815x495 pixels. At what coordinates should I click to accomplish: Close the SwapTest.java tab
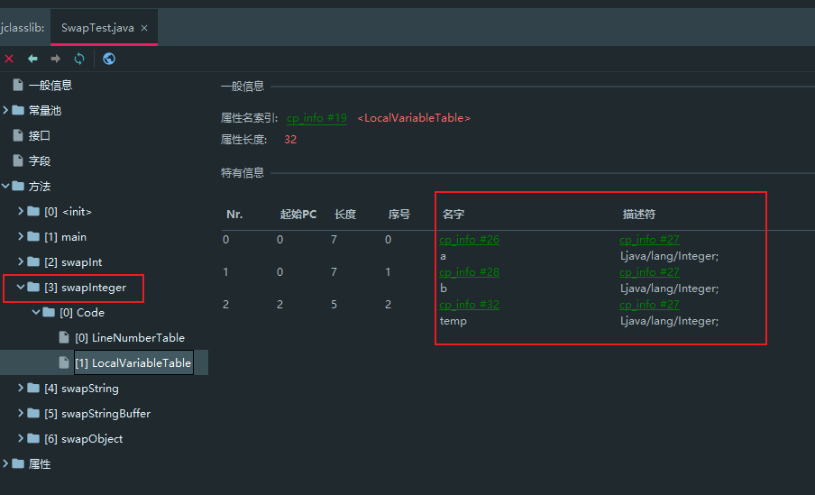144,28
